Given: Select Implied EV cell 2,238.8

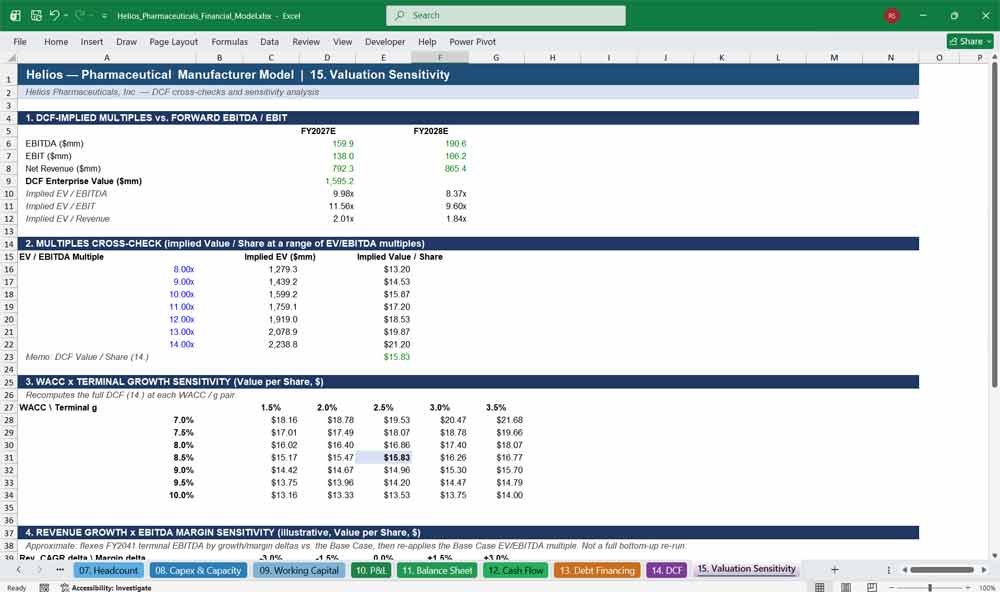Looking at the screenshot, I should pyautogui.click(x=271, y=344).
